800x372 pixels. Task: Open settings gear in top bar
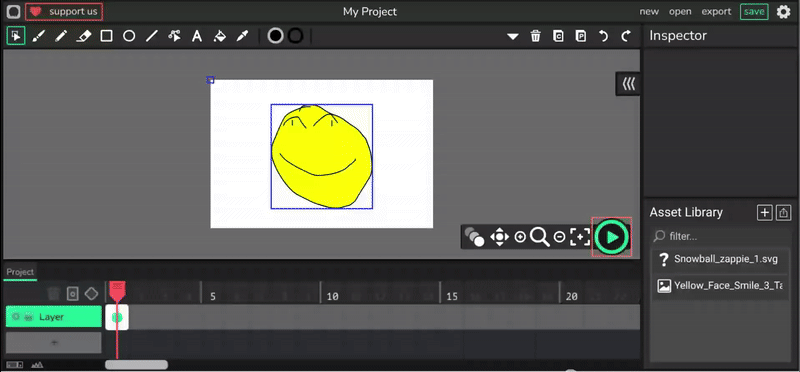(783, 12)
